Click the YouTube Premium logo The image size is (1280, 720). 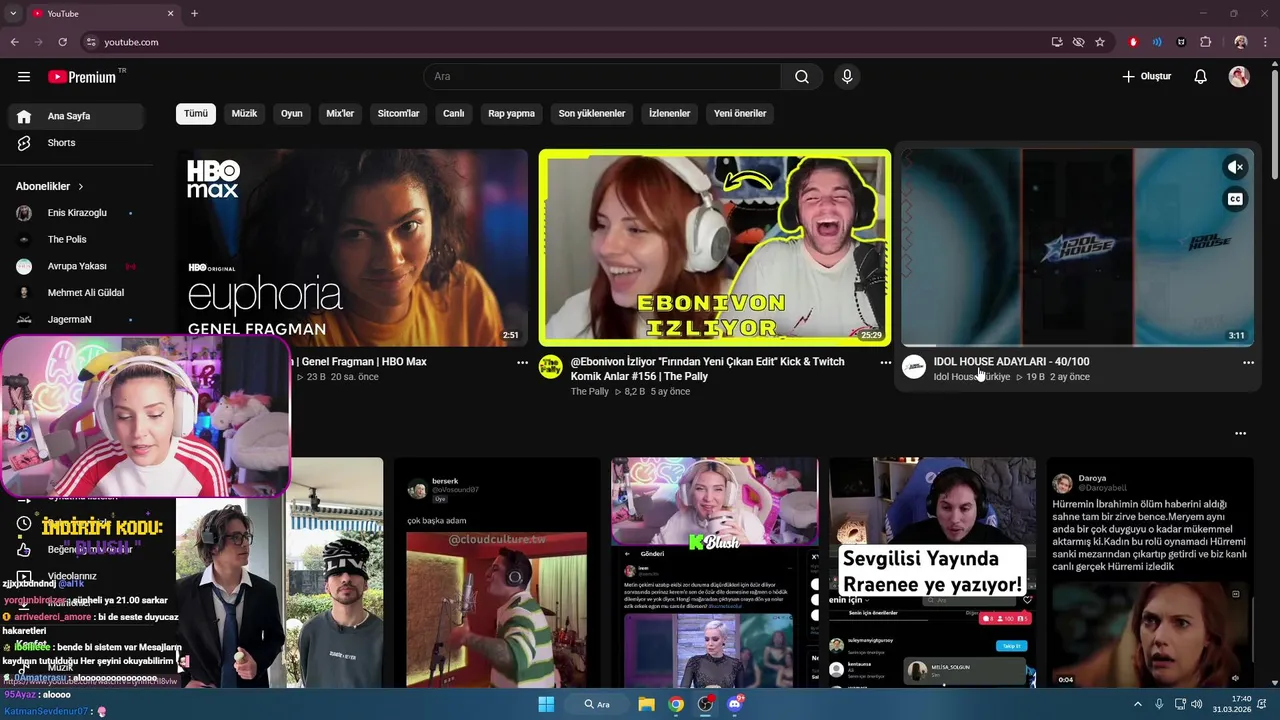point(82,77)
